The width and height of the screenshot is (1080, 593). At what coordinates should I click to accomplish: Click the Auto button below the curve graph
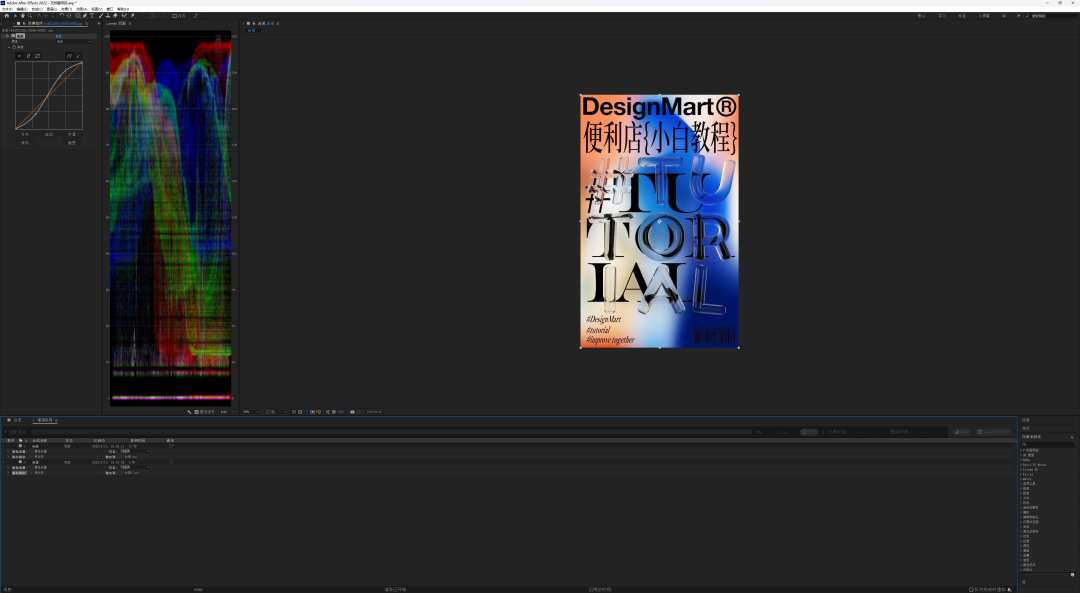pyautogui.click(x=49, y=134)
